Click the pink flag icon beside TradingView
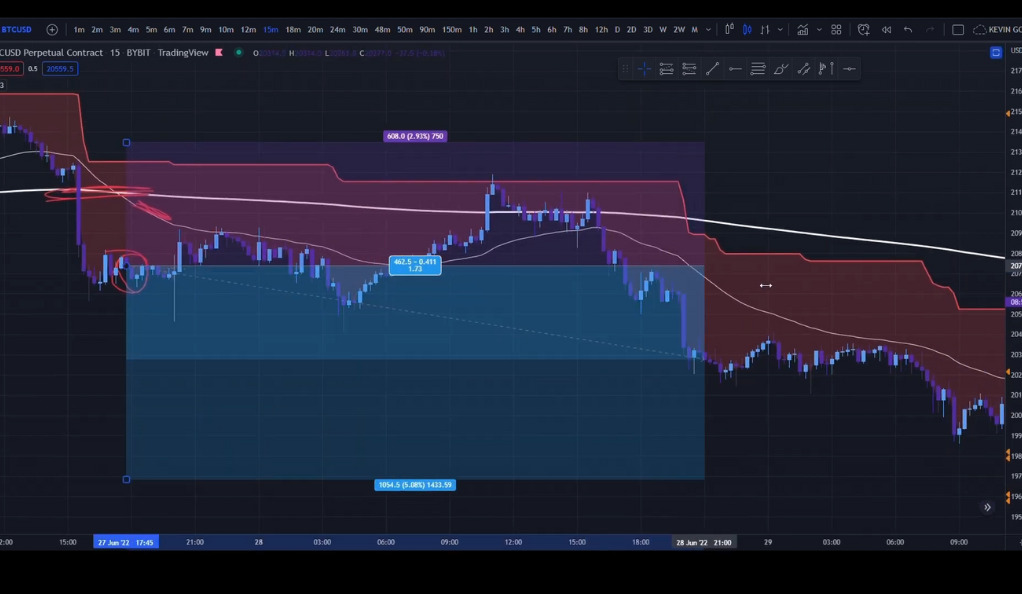Image resolution: width=1022 pixels, height=594 pixels. tap(219, 52)
